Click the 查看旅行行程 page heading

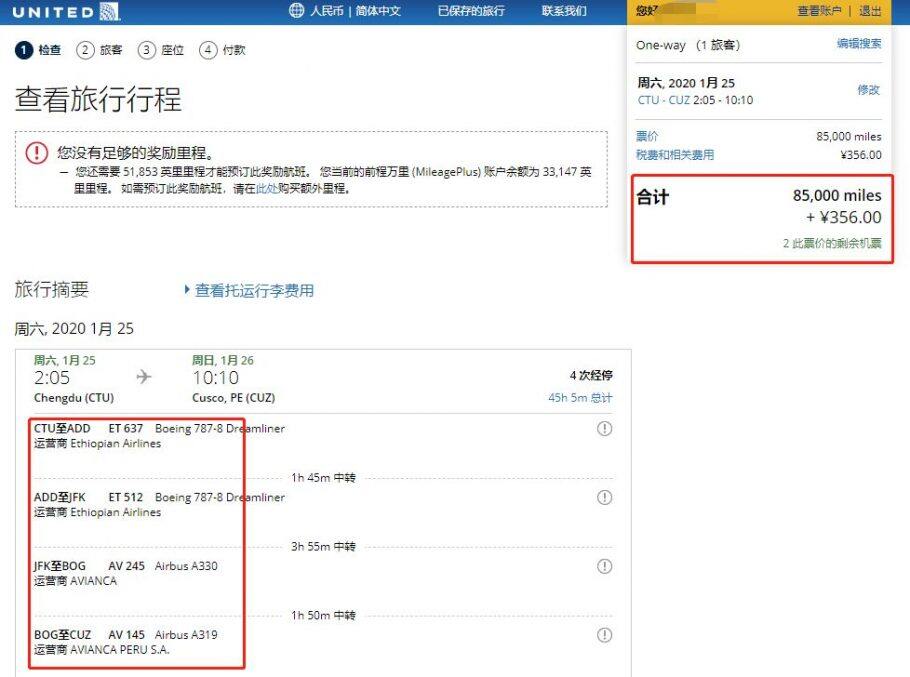[x=98, y=99]
